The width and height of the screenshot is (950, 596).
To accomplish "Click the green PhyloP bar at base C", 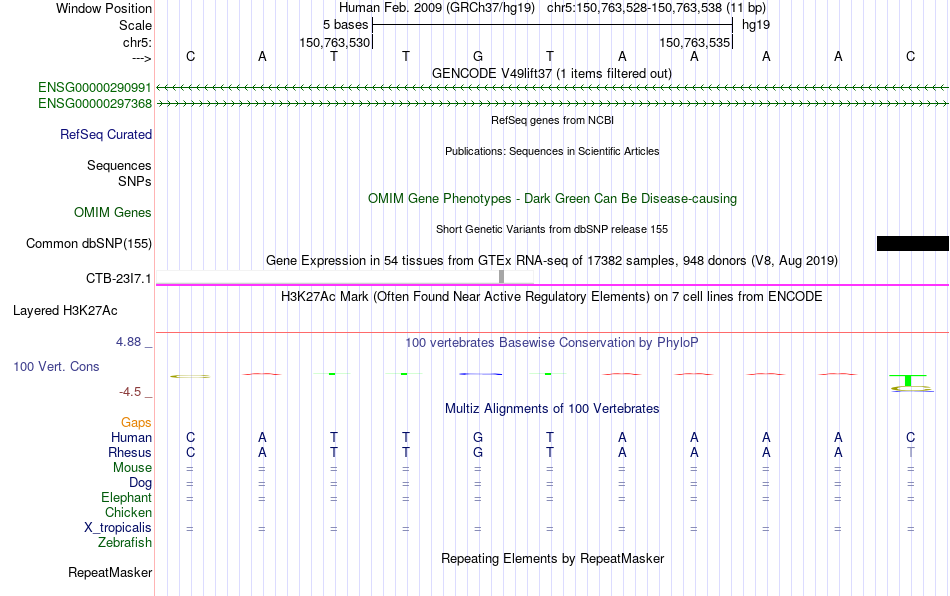I will coord(908,380).
